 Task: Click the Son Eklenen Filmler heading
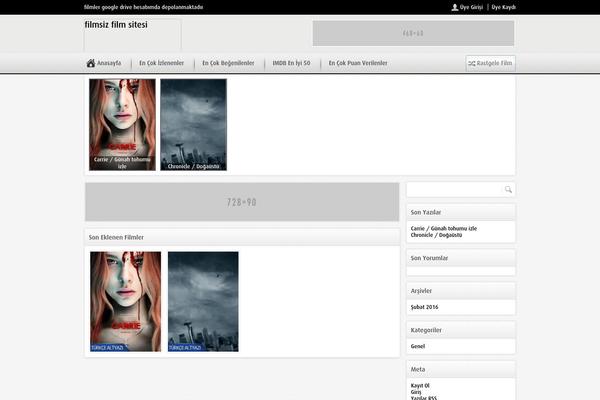[x=116, y=237]
